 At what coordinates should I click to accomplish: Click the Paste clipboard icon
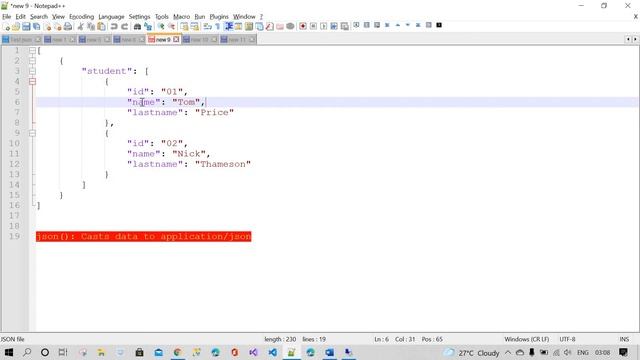point(101,27)
